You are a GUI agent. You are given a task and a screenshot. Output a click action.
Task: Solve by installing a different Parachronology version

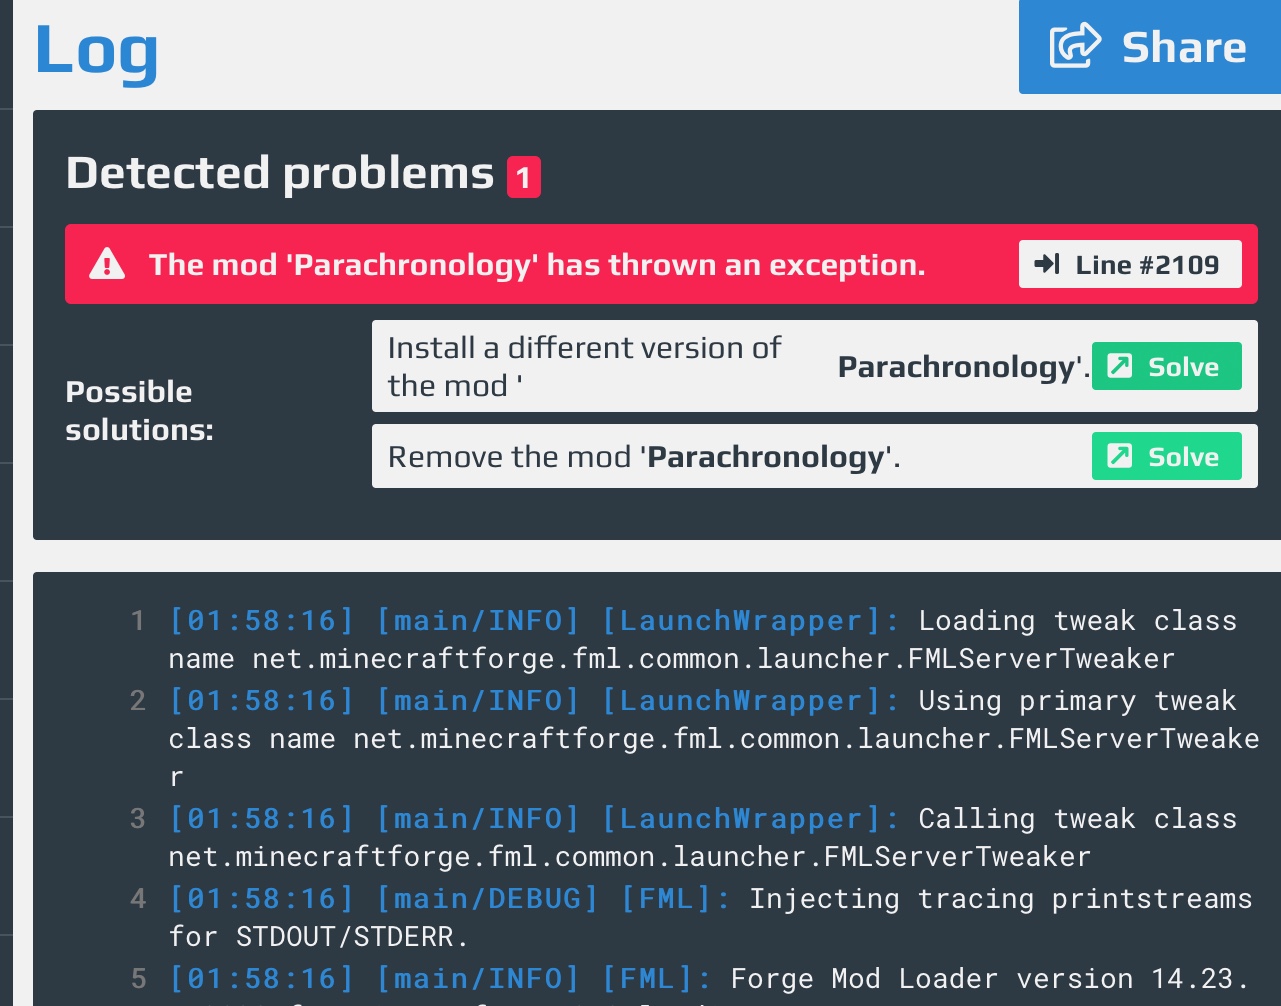(x=1166, y=366)
